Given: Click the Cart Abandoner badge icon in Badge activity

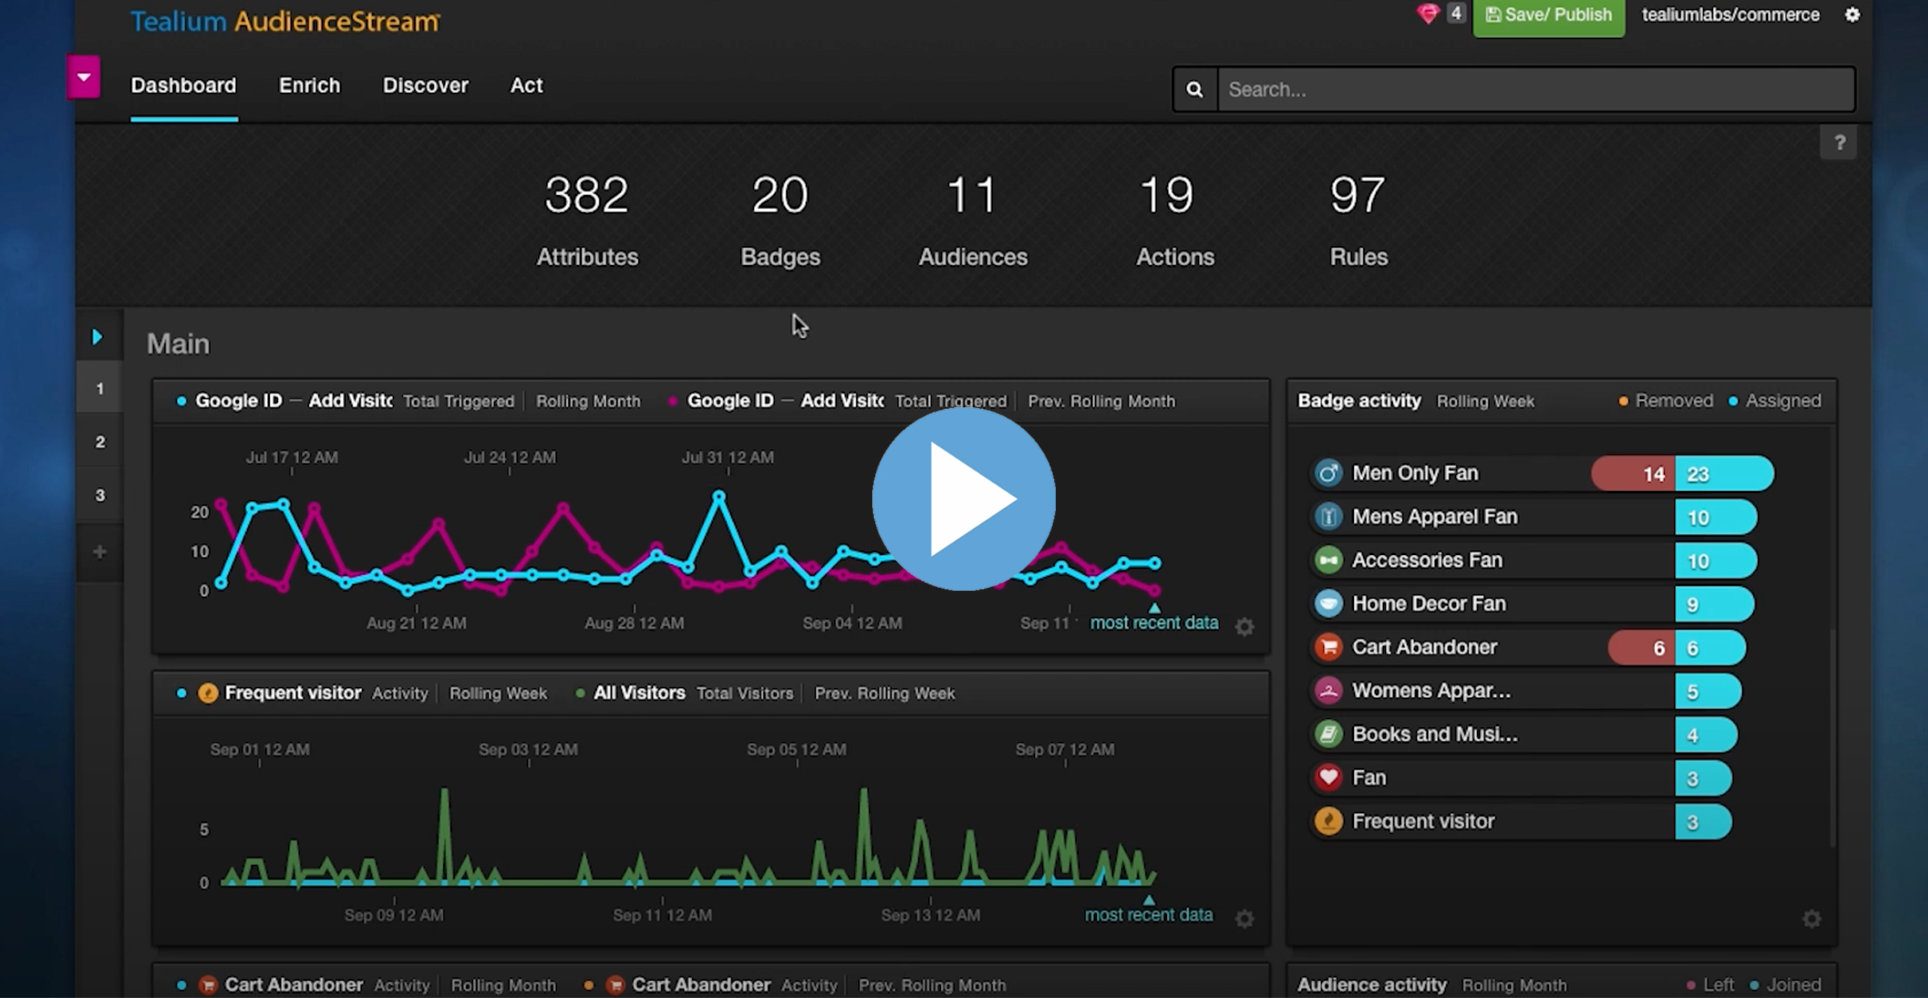Looking at the screenshot, I should [x=1328, y=647].
